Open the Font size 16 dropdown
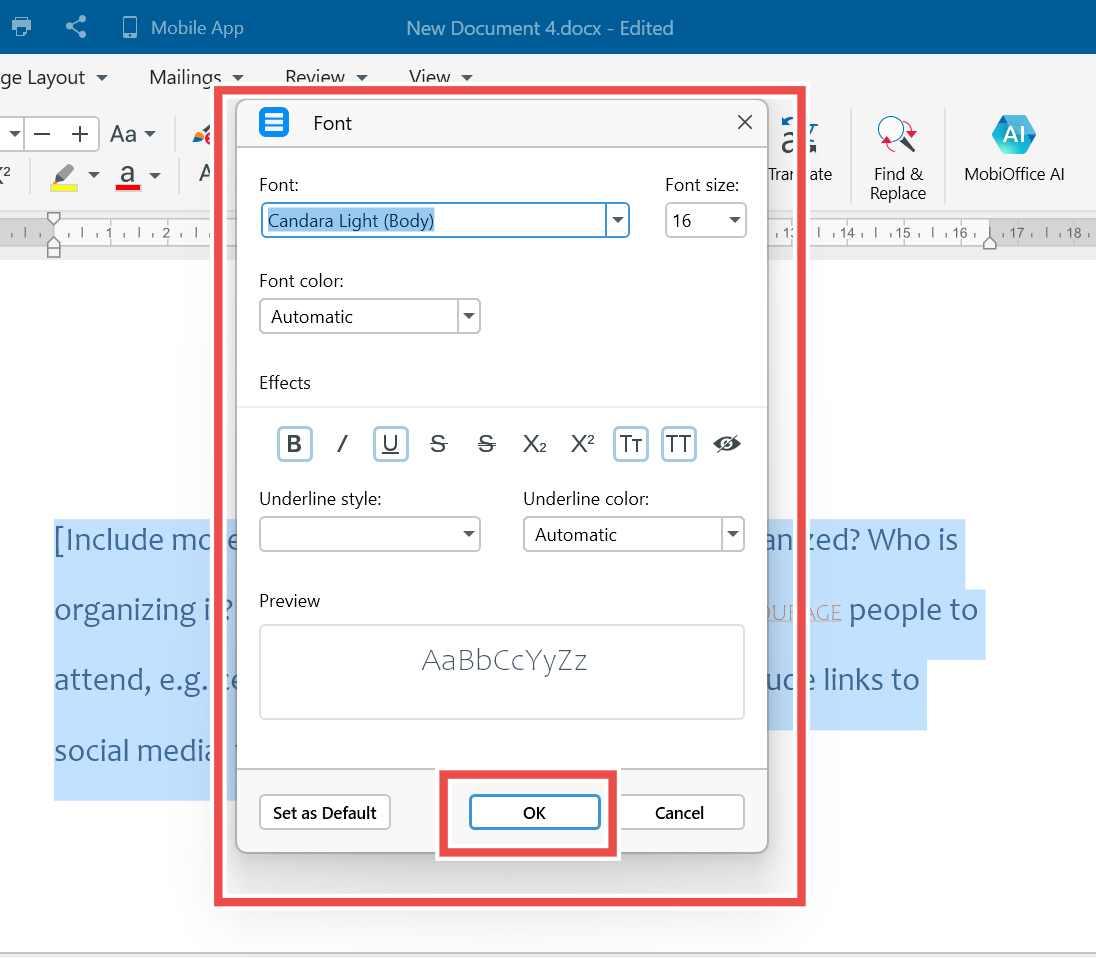The image size is (1096, 958). click(x=705, y=220)
